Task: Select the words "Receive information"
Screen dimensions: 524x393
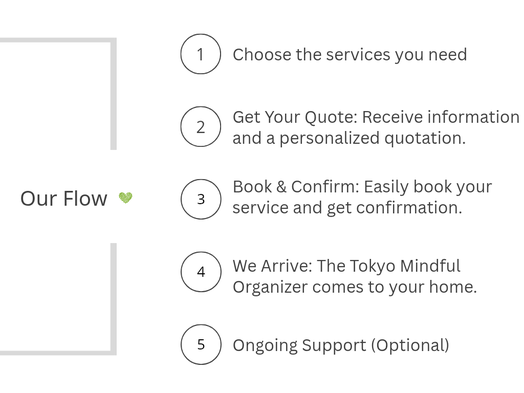Action: pyautogui.click(x=441, y=117)
